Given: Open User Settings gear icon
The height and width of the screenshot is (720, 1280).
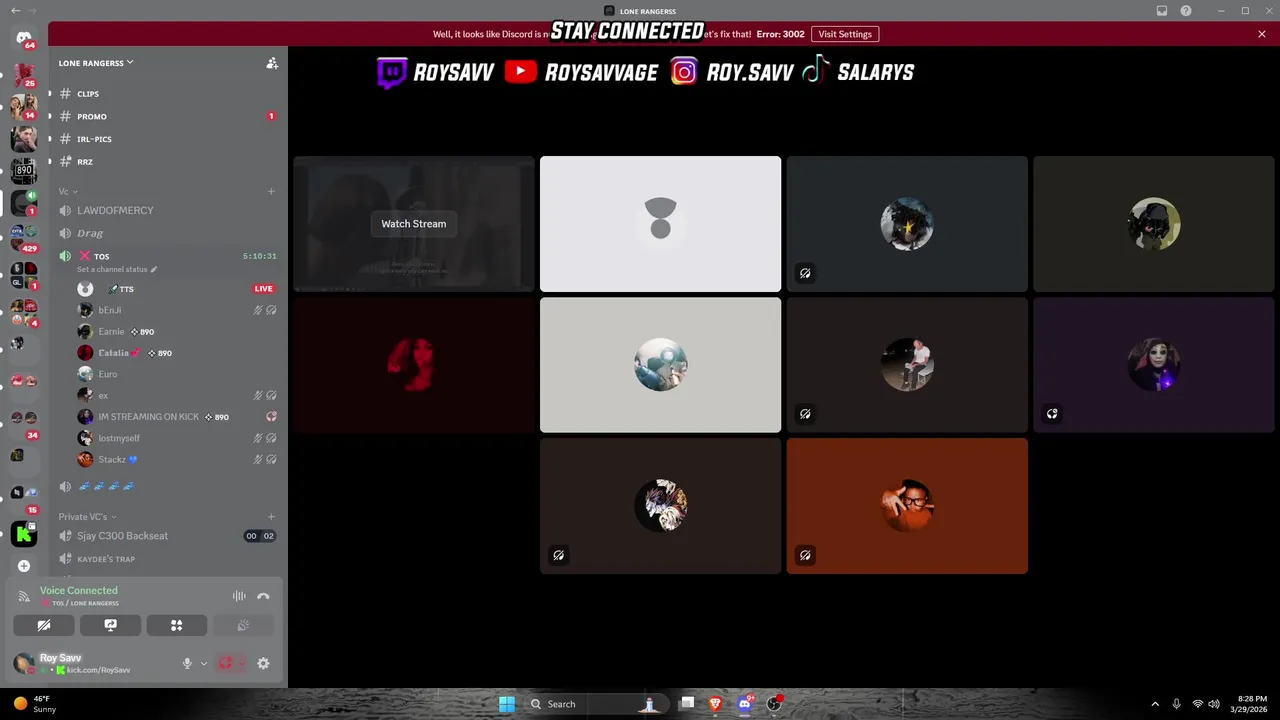Looking at the screenshot, I should tap(263, 663).
